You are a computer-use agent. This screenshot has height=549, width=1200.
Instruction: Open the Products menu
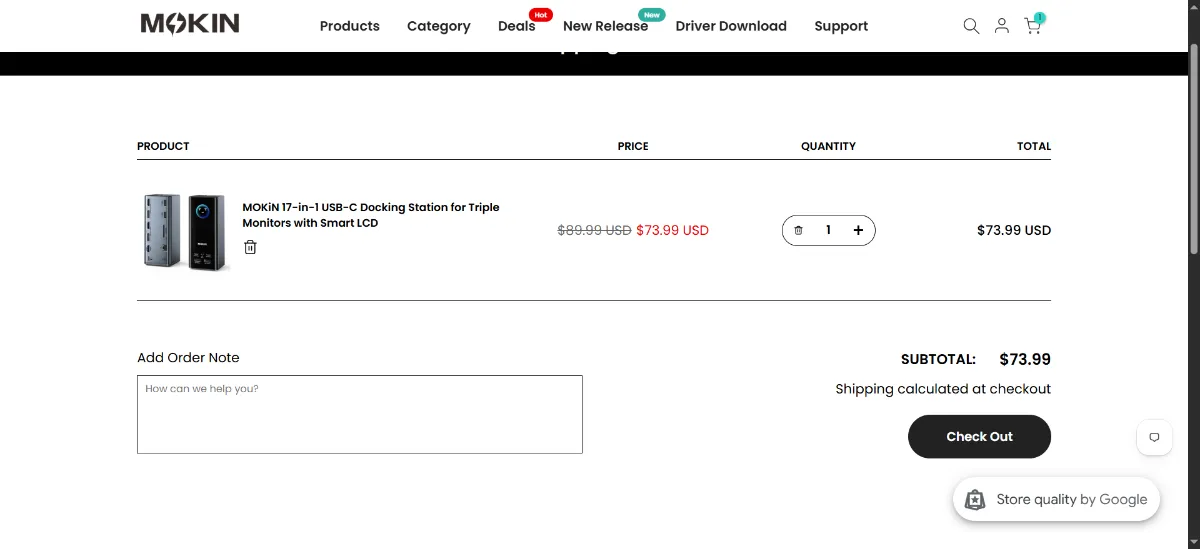350,26
